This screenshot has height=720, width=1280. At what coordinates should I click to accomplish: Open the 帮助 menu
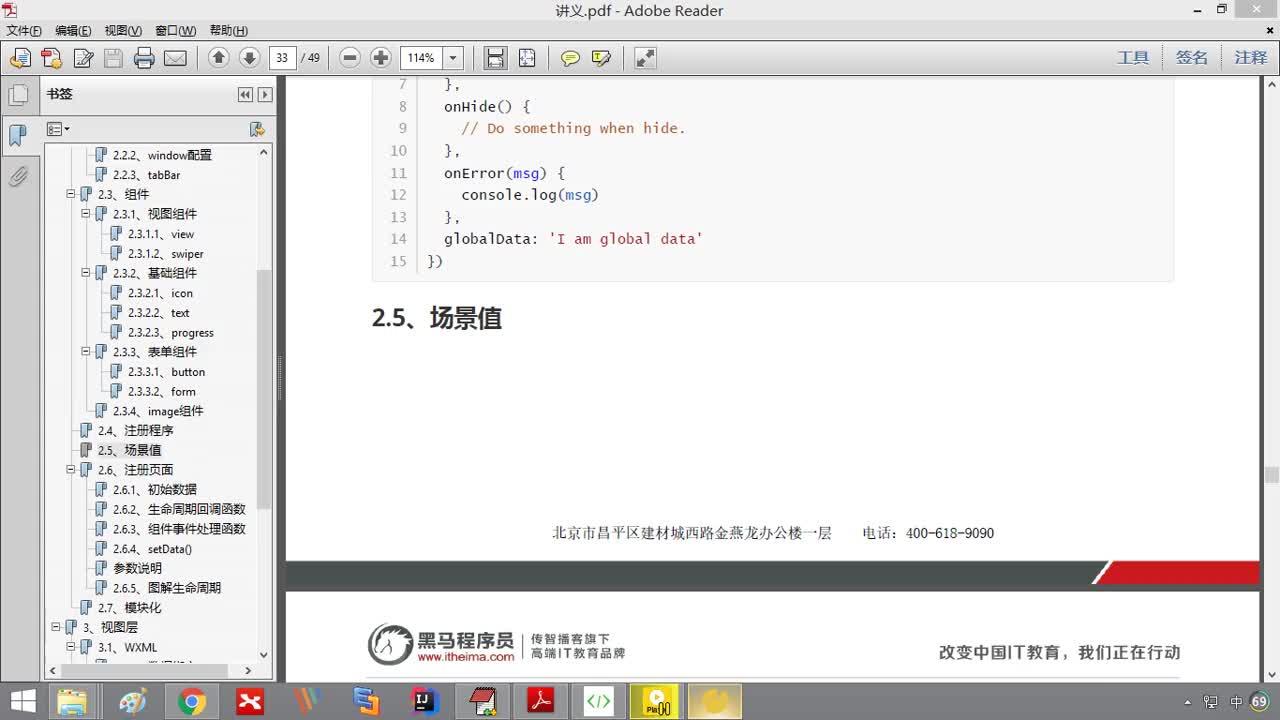(x=229, y=31)
